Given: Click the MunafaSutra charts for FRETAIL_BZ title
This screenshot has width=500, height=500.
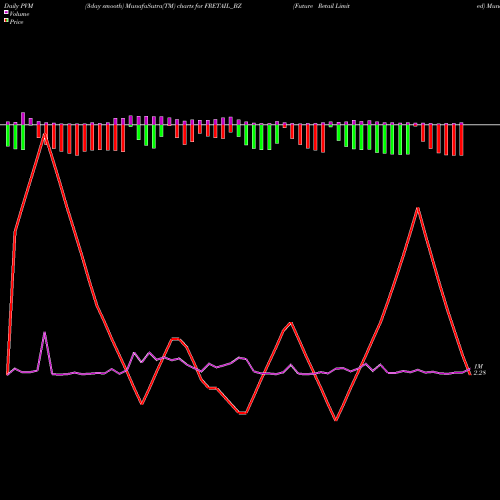Looking at the screenshot, I should [x=163, y=6].
